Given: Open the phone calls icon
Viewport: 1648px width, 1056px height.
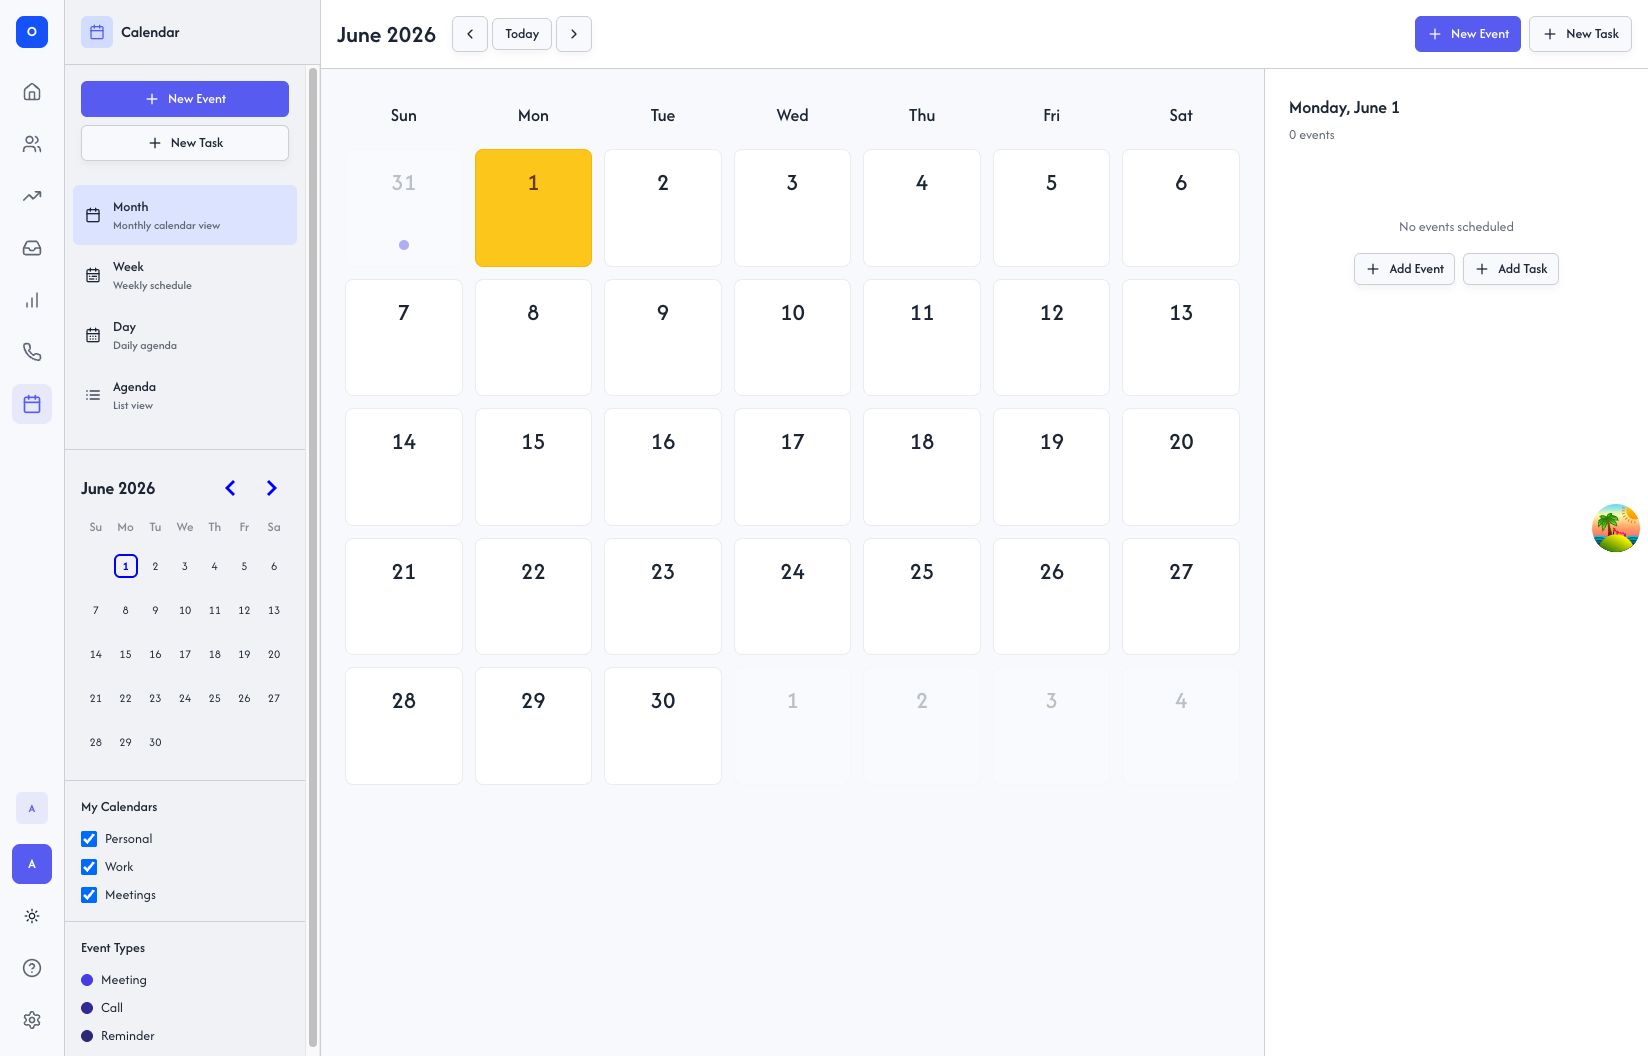Looking at the screenshot, I should click(32, 352).
